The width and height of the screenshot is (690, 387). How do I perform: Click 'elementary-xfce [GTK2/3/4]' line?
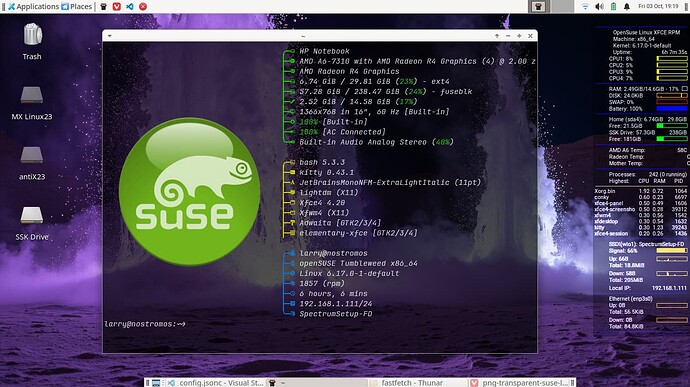point(358,233)
